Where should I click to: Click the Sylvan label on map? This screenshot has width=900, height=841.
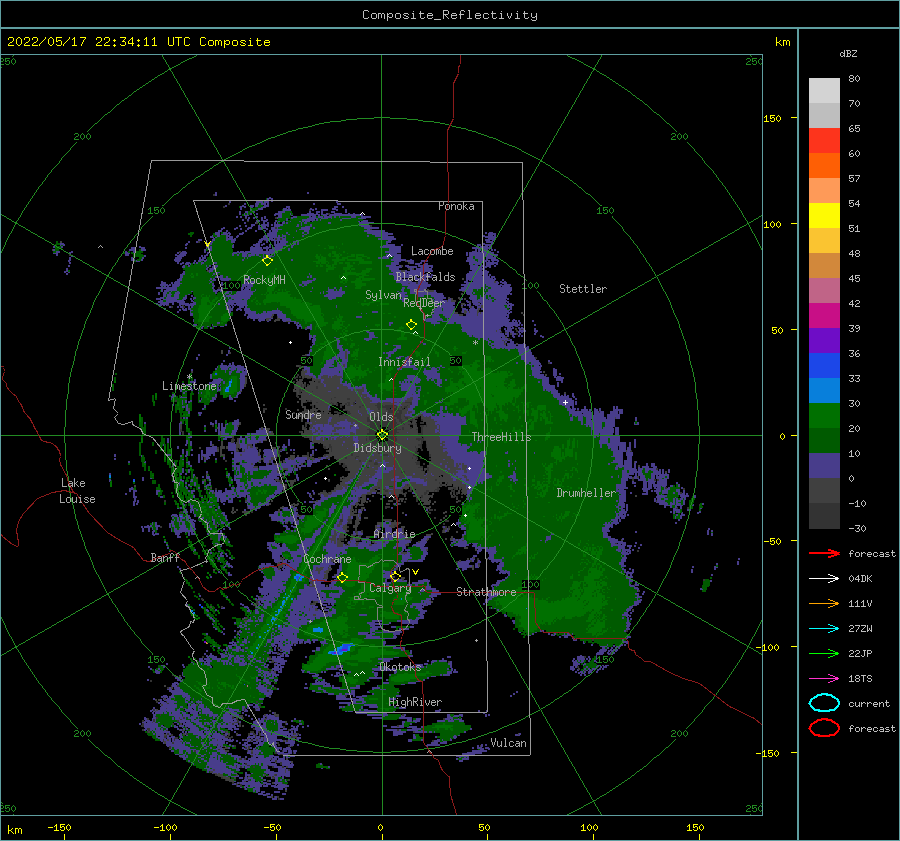383,295
